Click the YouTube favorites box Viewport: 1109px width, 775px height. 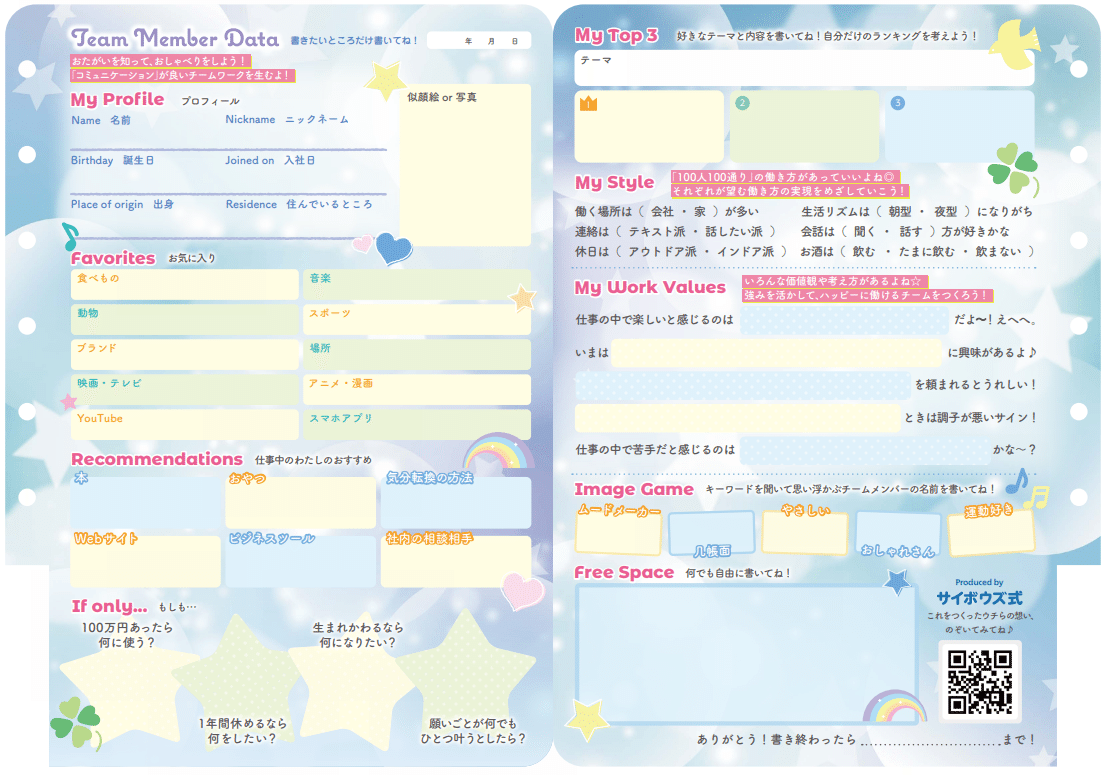click(185, 424)
